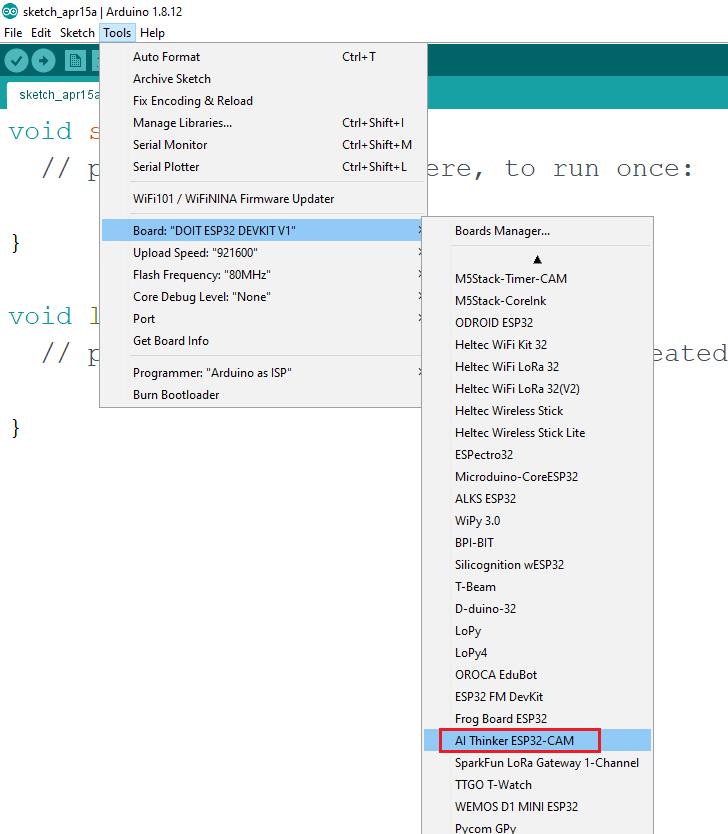Select WEMOS D1 MINI ESP32 board
728x834 pixels.
pyautogui.click(x=538, y=807)
